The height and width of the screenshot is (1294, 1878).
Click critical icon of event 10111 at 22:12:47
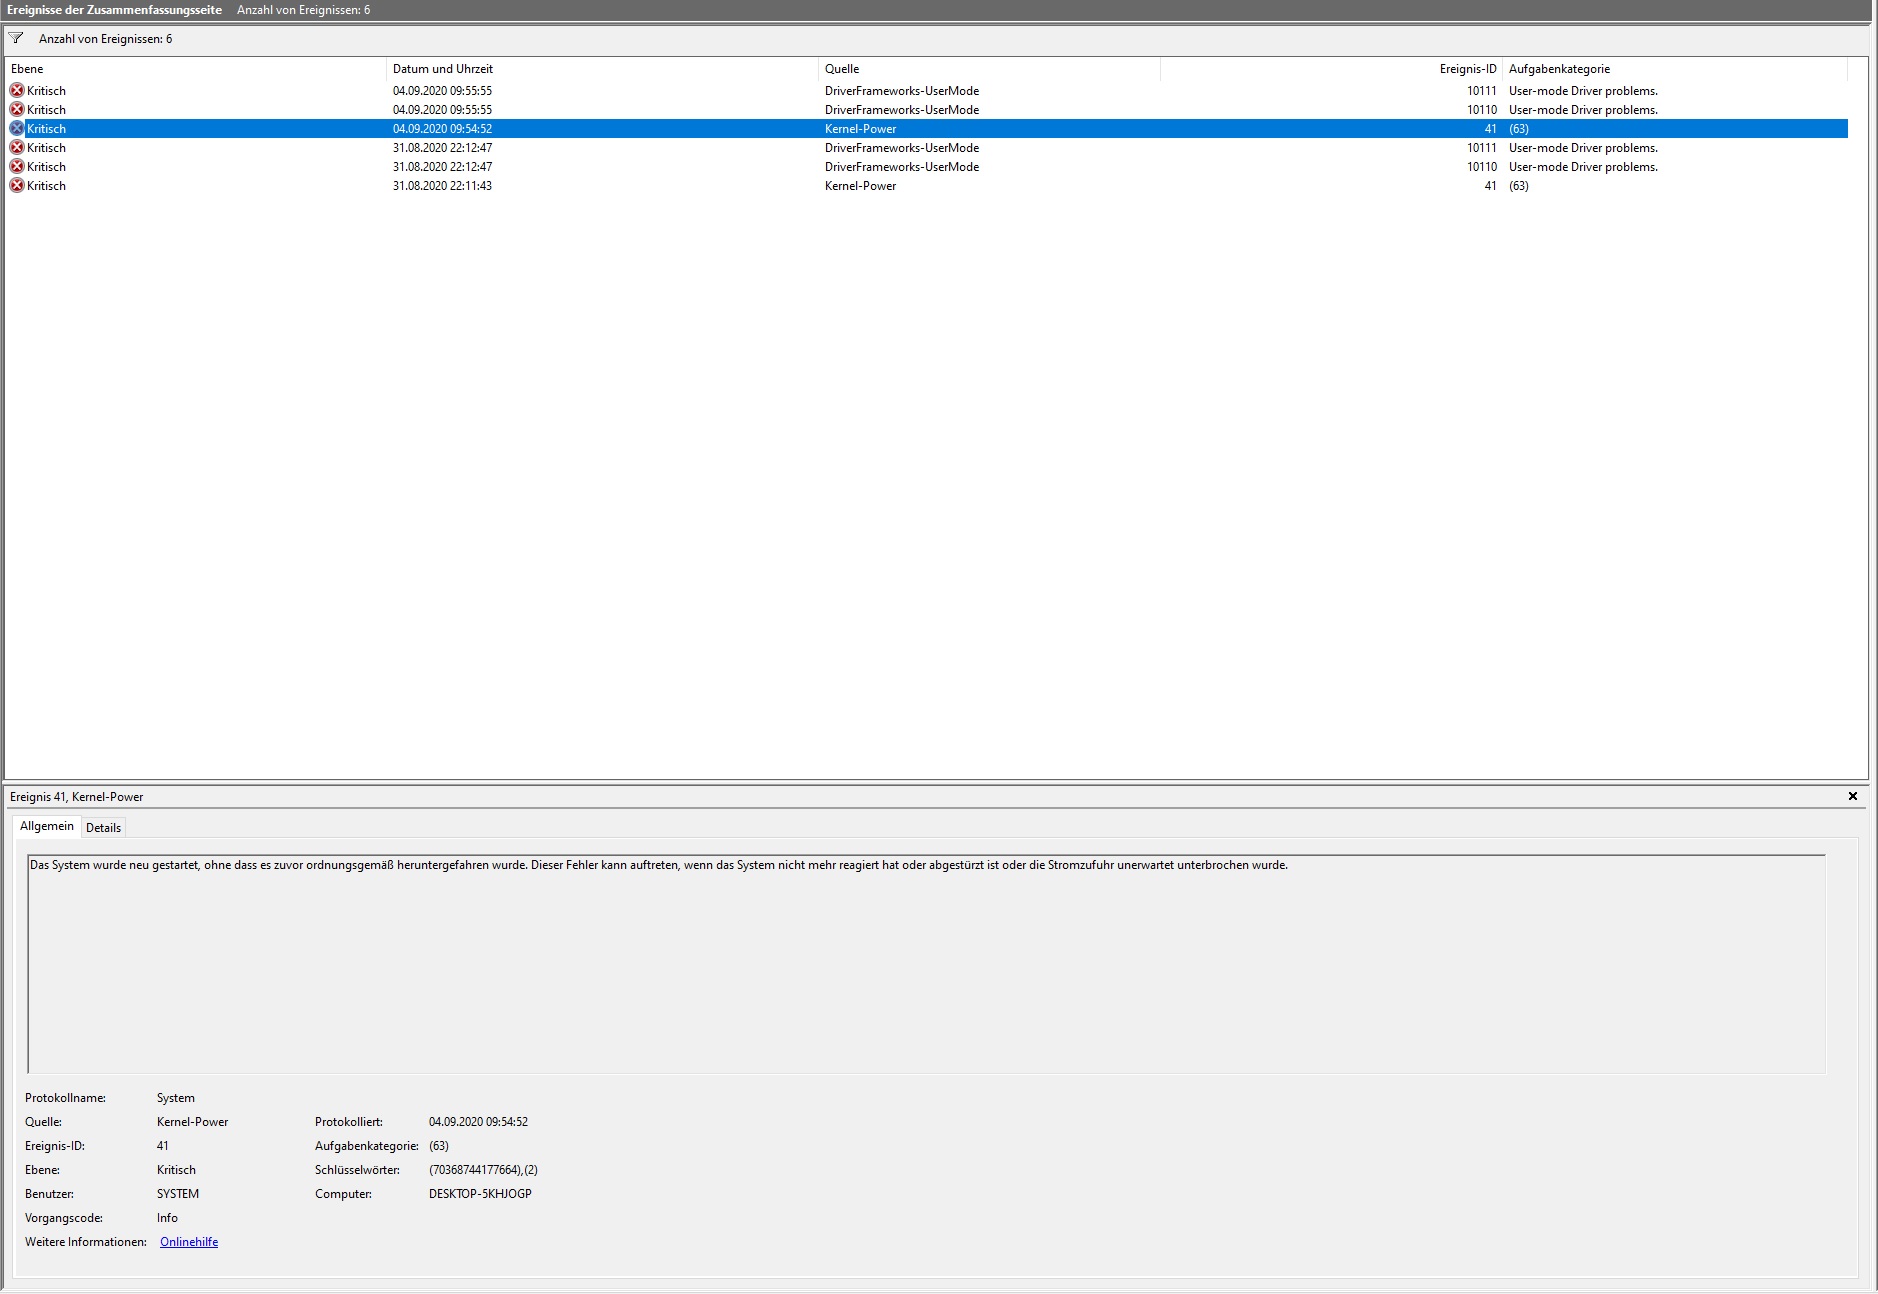pos(17,147)
